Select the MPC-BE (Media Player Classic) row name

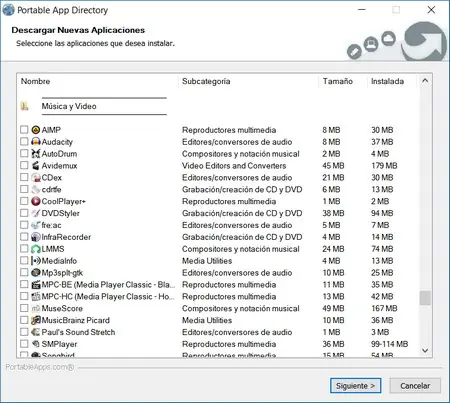pos(108,285)
